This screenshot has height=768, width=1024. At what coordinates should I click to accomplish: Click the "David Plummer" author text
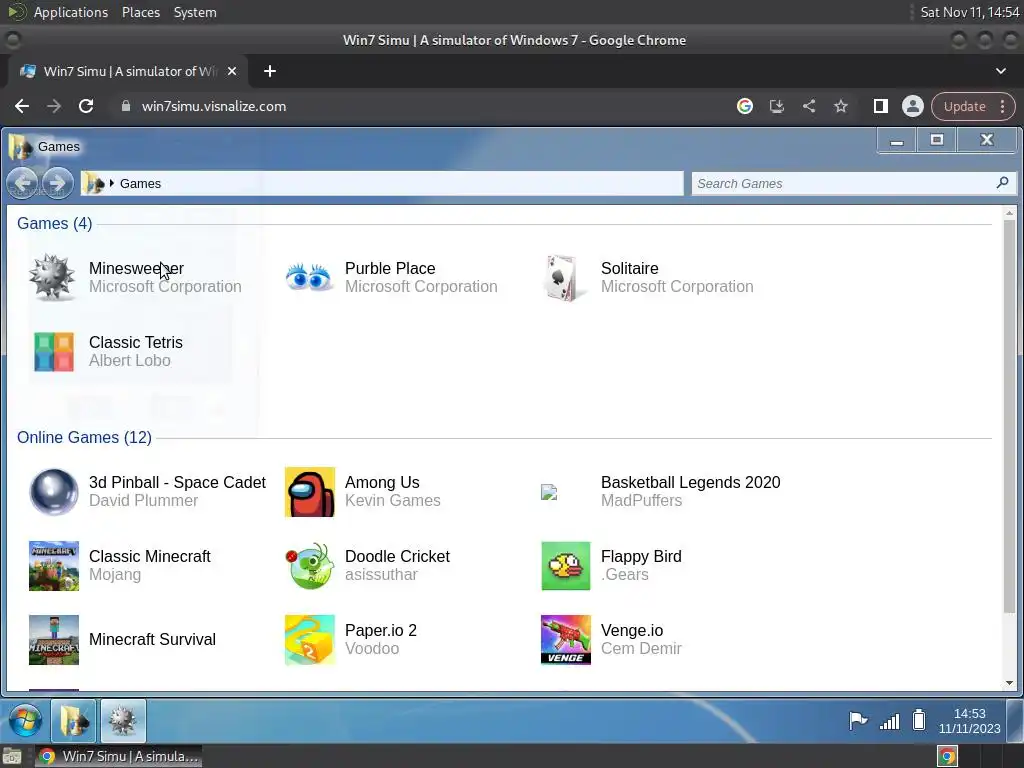click(x=143, y=500)
